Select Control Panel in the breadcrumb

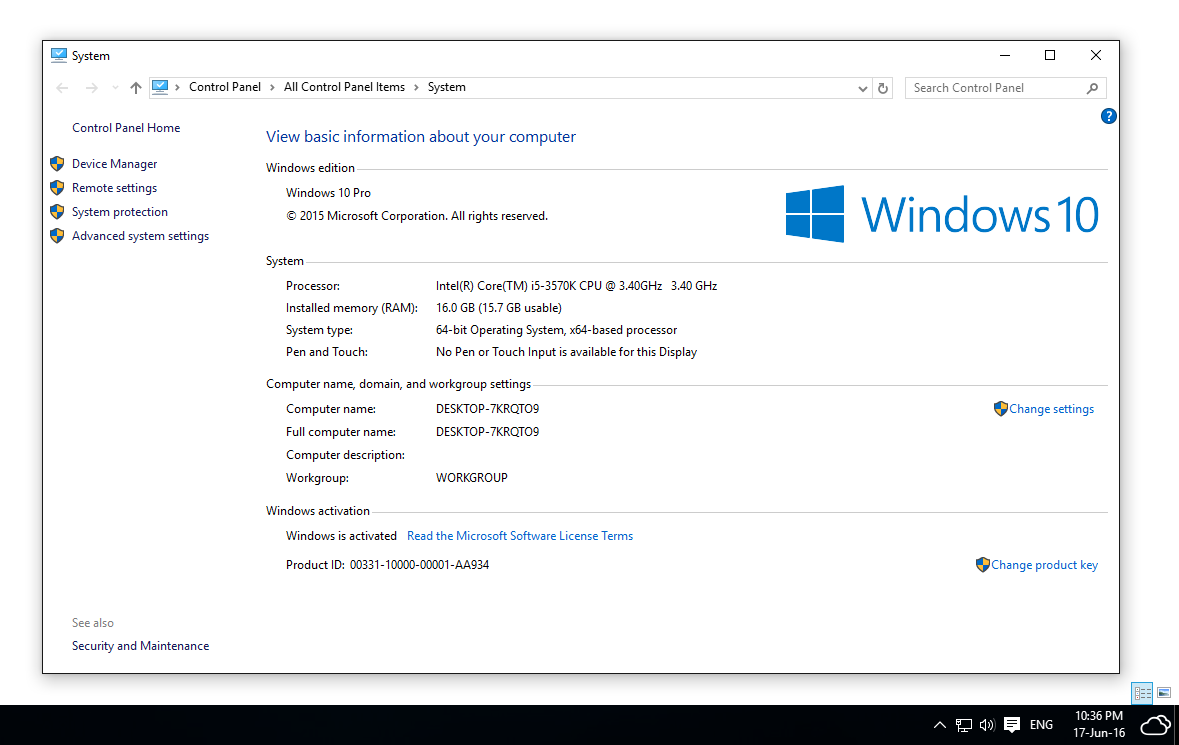coord(225,87)
